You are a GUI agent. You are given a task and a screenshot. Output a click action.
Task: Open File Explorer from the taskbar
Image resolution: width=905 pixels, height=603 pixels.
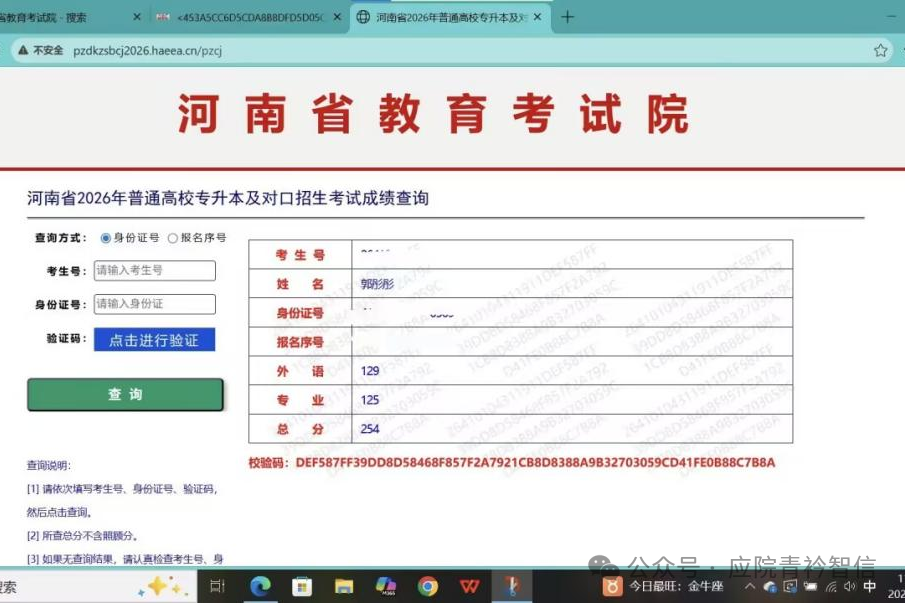344,587
